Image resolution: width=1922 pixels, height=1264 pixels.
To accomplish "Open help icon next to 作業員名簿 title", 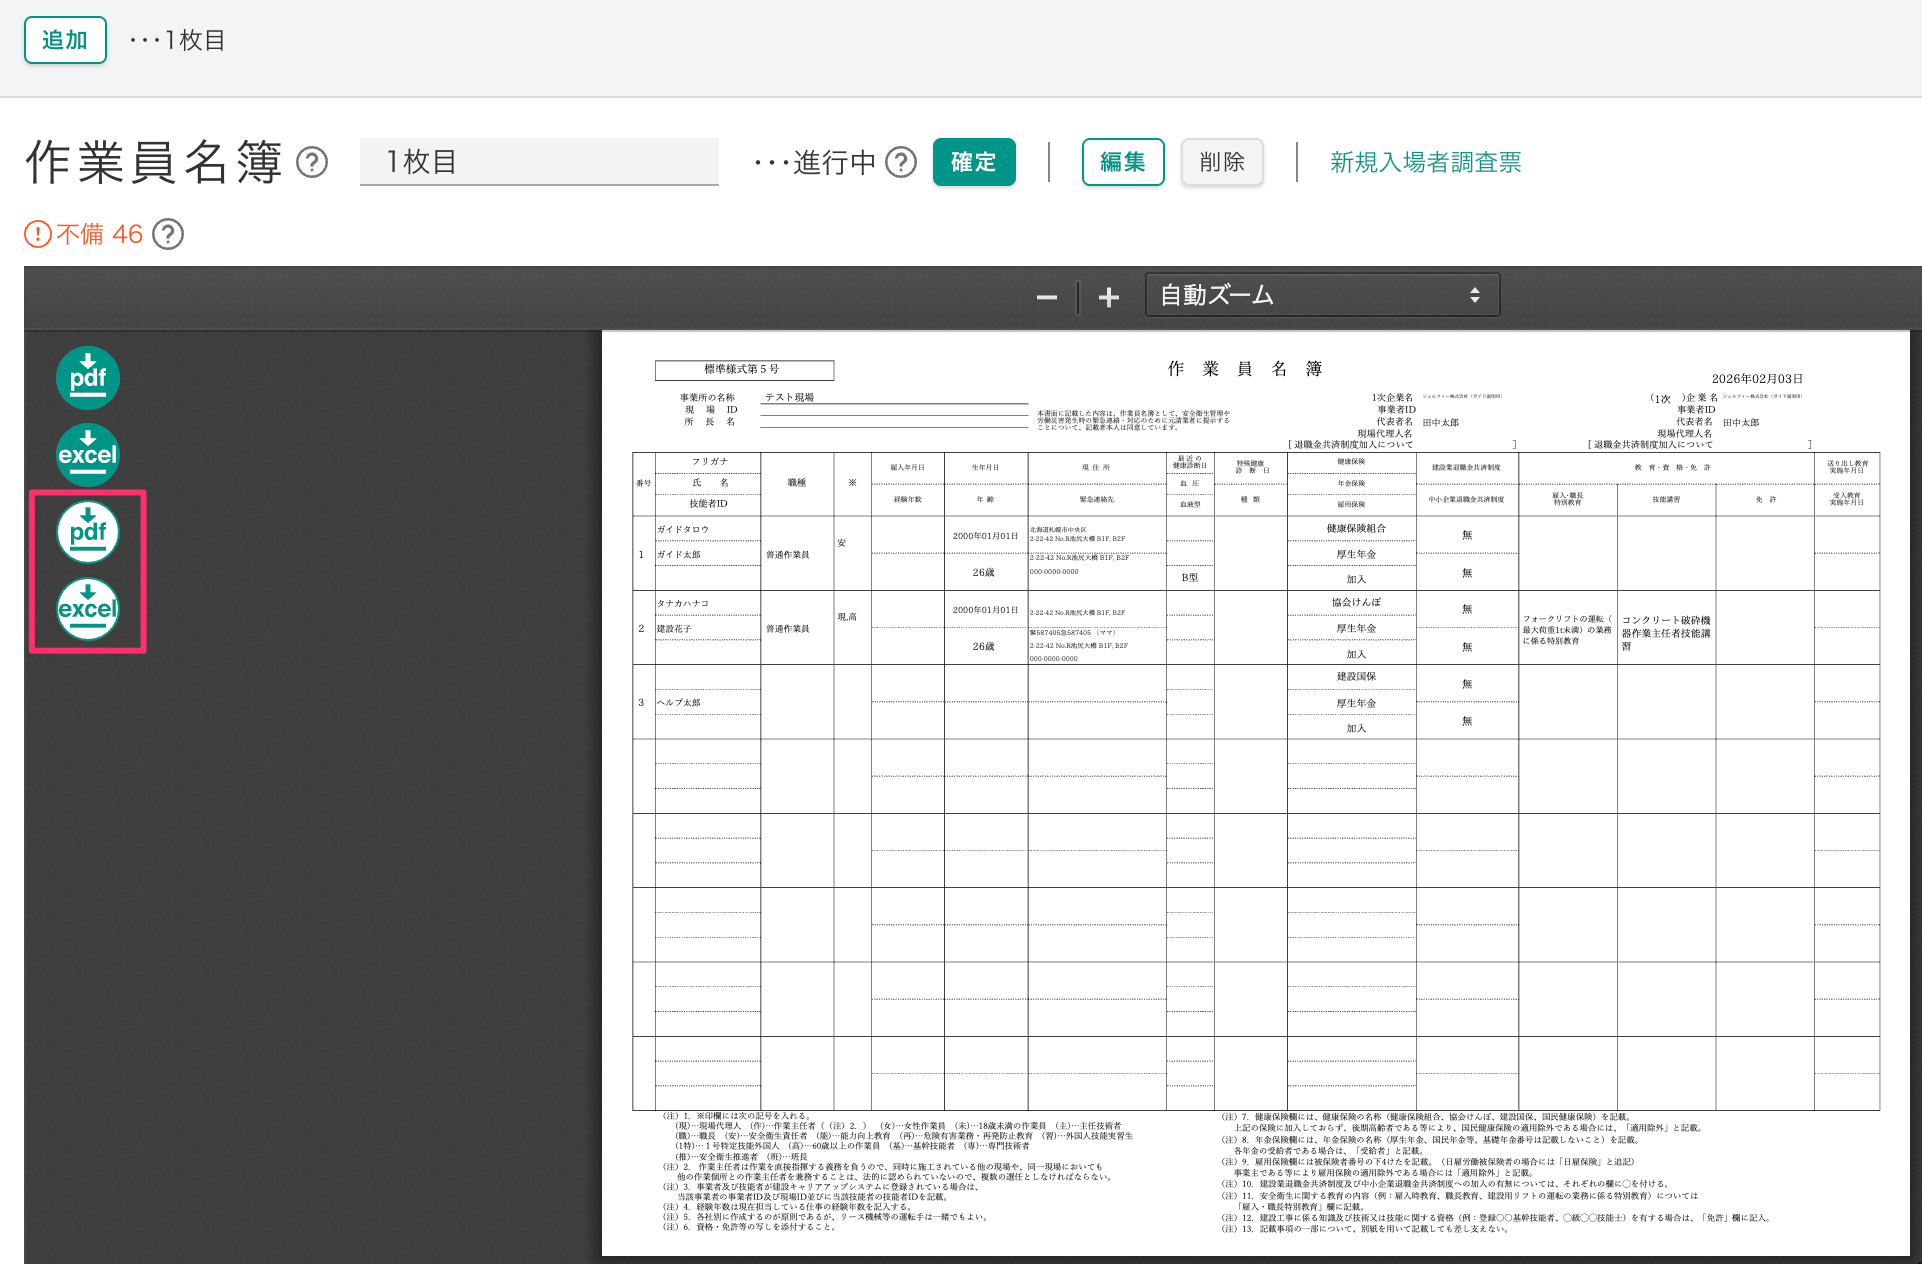I will click(x=312, y=162).
